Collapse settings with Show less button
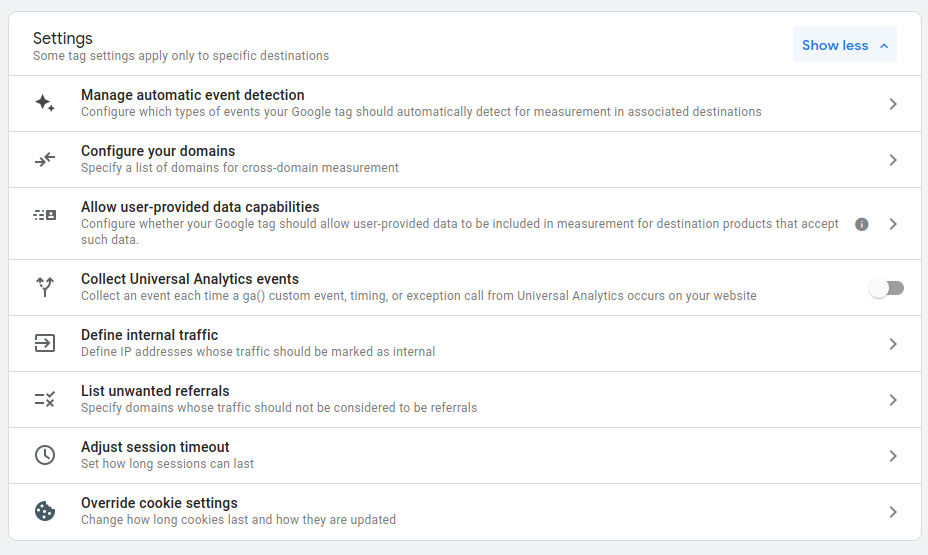 pyautogui.click(x=844, y=45)
